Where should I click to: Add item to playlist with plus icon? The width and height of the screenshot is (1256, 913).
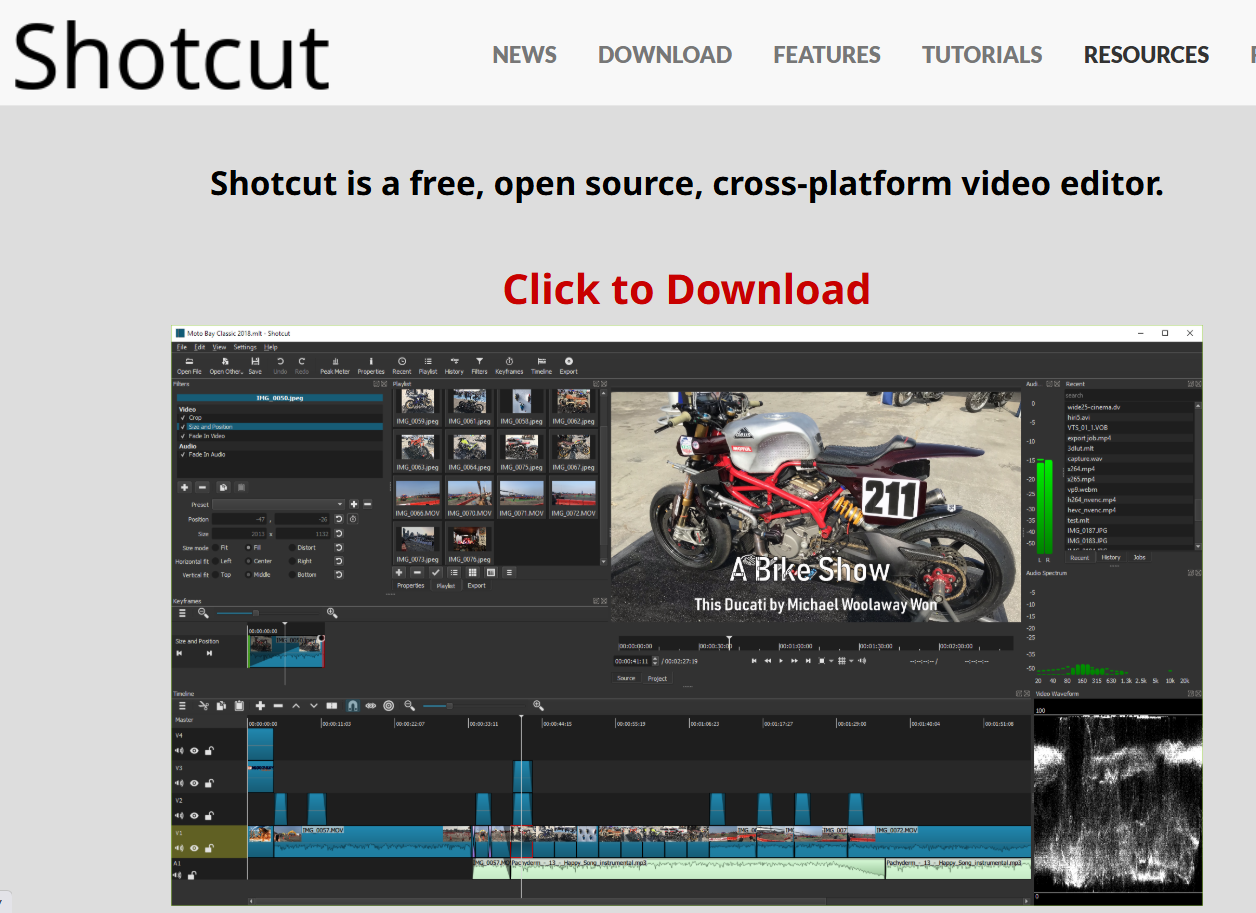click(399, 572)
